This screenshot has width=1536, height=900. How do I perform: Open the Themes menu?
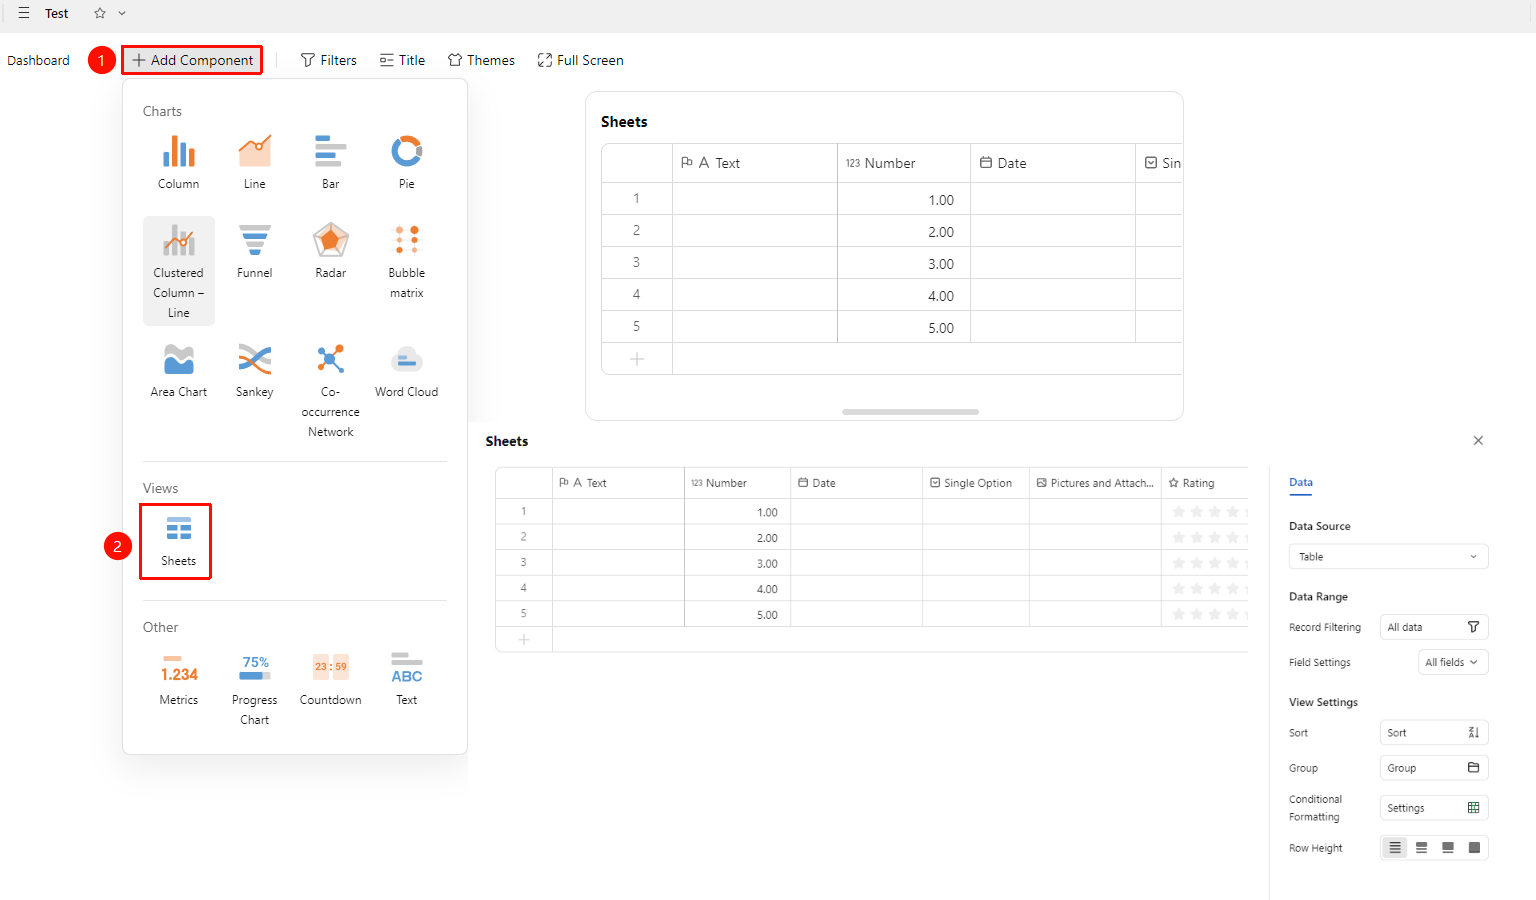(481, 60)
